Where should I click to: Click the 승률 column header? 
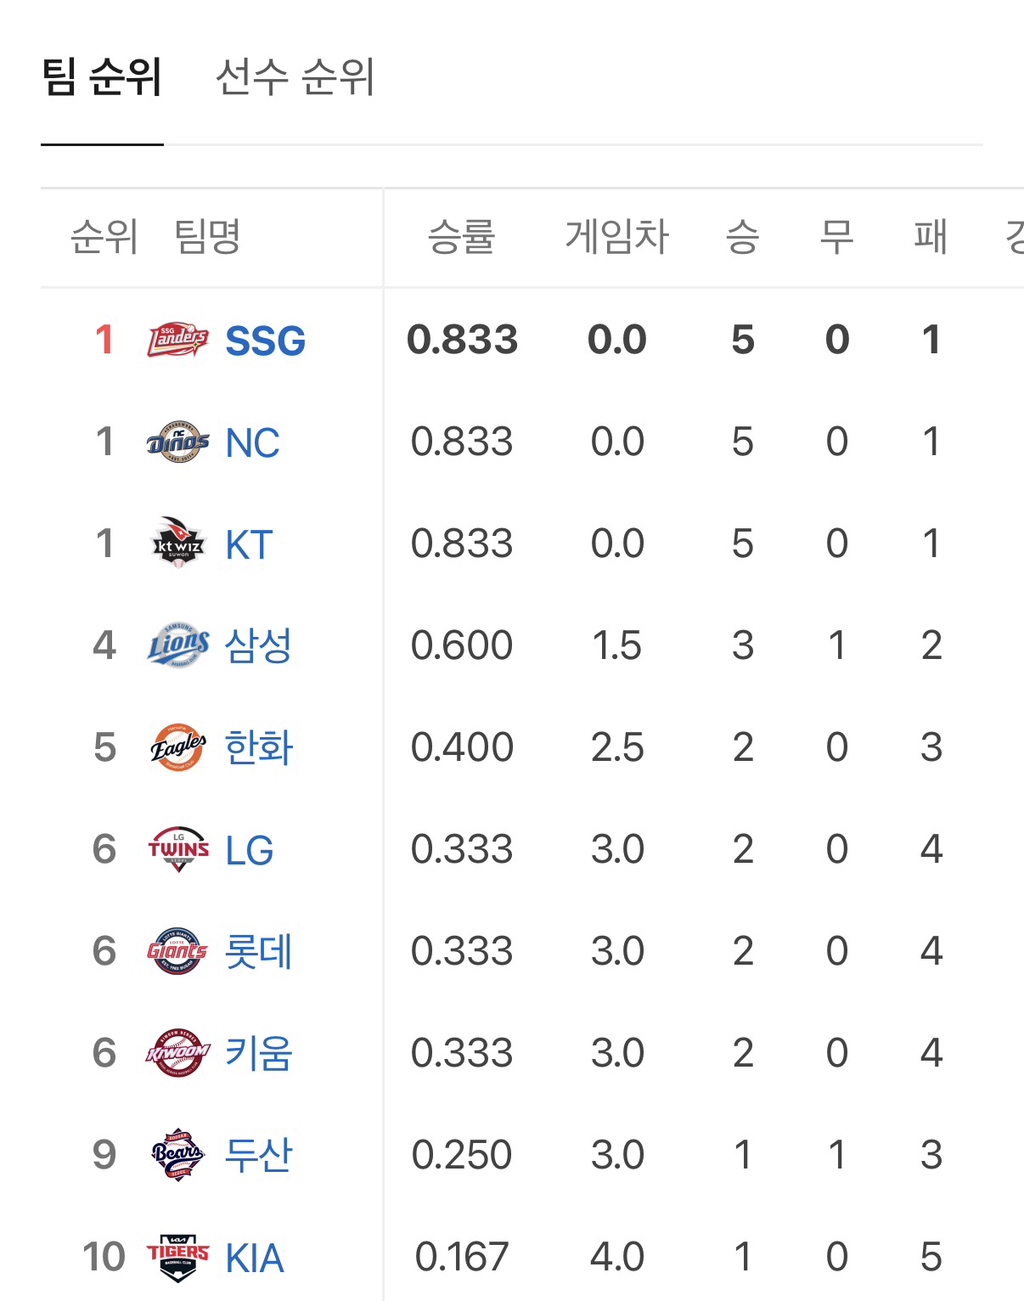(461, 237)
